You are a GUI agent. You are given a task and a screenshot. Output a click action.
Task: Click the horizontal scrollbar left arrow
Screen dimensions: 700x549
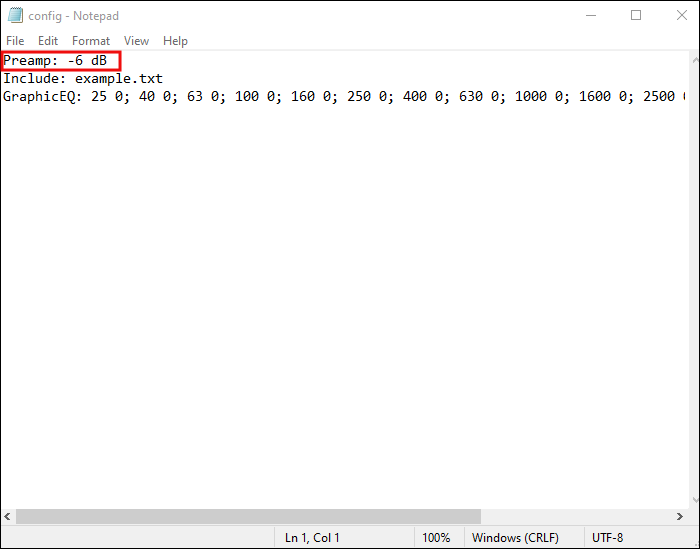(8, 516)
